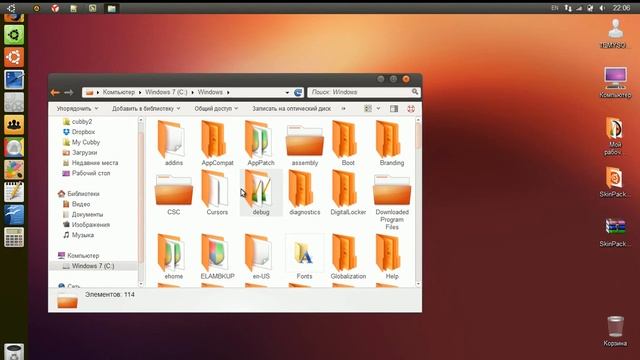This screenshot has width=640, height=360.
Task: Open the AppCompat folder
Action: [x=217, y=143]
